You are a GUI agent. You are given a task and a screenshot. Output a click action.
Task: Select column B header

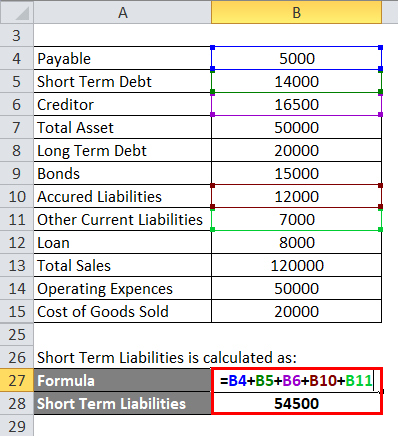tap(296, 12)
